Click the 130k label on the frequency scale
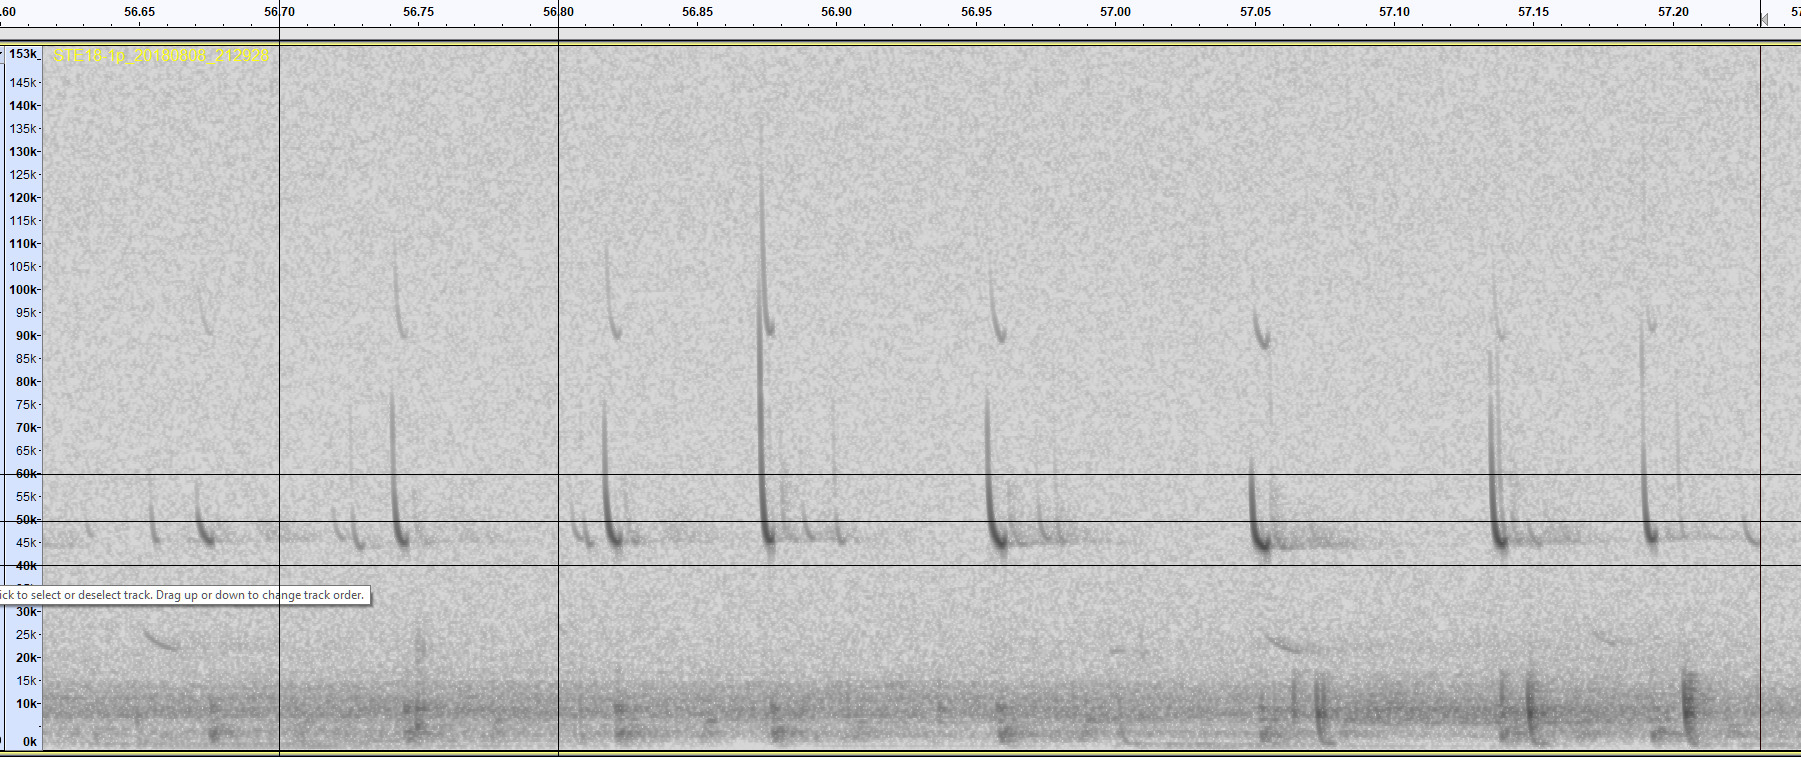 coord(23,152)
